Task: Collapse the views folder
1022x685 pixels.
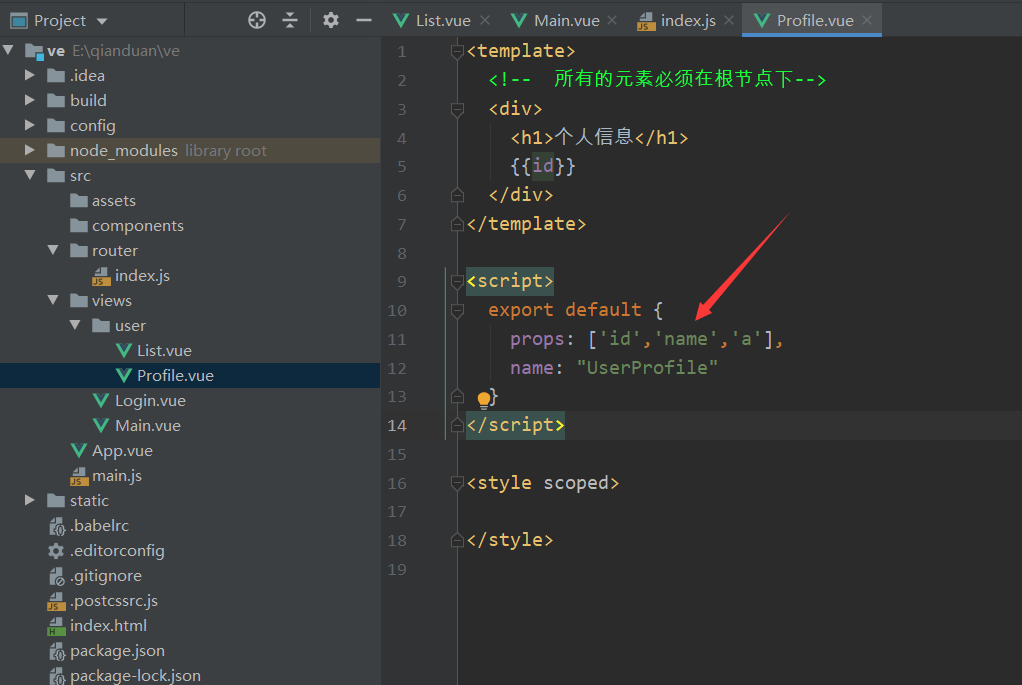Action: tap(53, 300)
